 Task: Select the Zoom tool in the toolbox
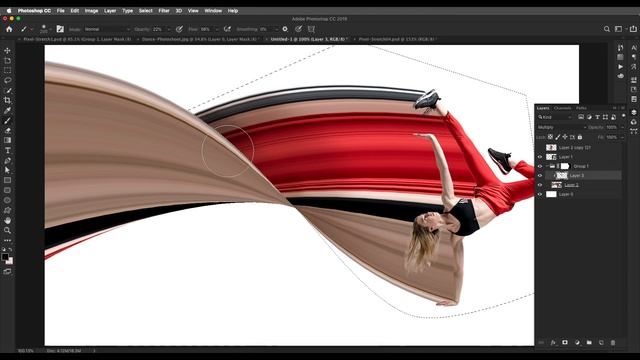(x=7, y=230)
